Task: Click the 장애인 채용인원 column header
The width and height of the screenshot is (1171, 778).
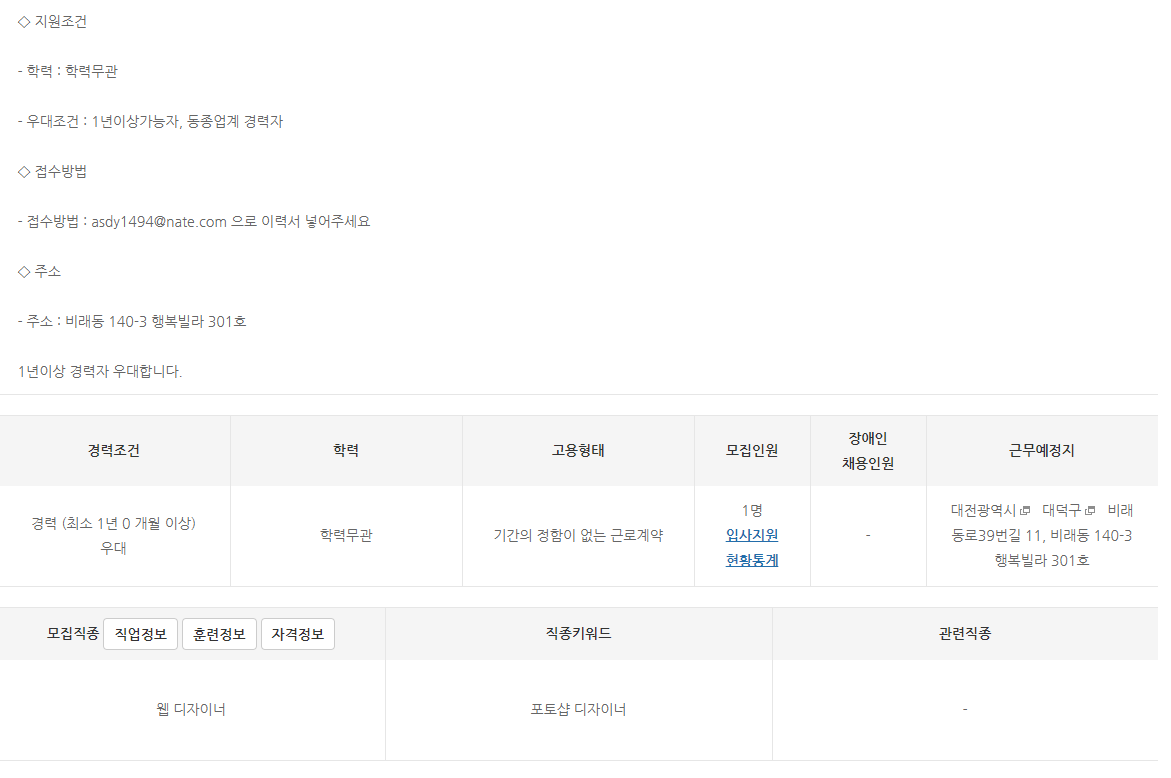Action: click(x=868, y=450)
